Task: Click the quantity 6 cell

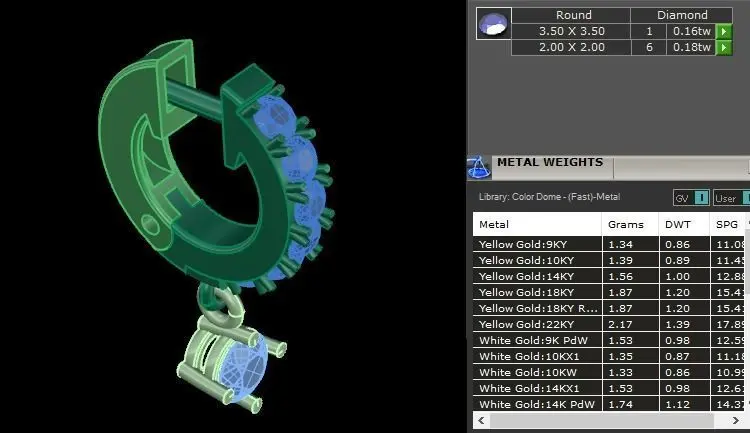Action: click(x=649, y=47)
